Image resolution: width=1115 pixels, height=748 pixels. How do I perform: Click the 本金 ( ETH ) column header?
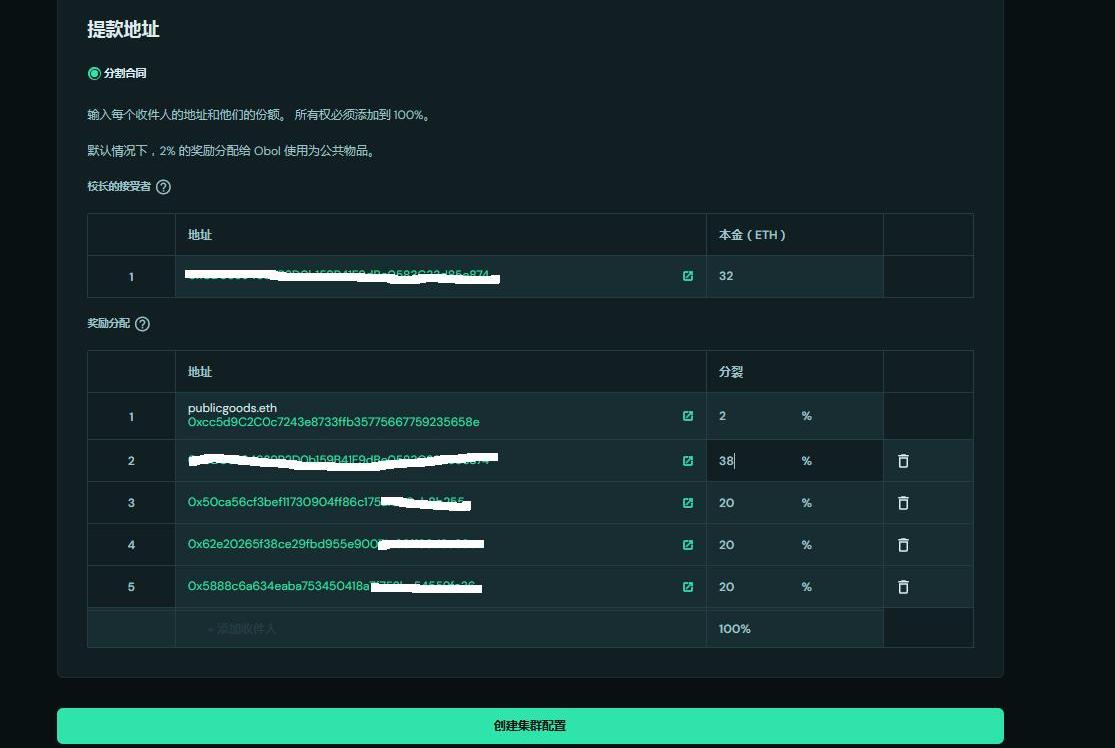click(752, 235)
